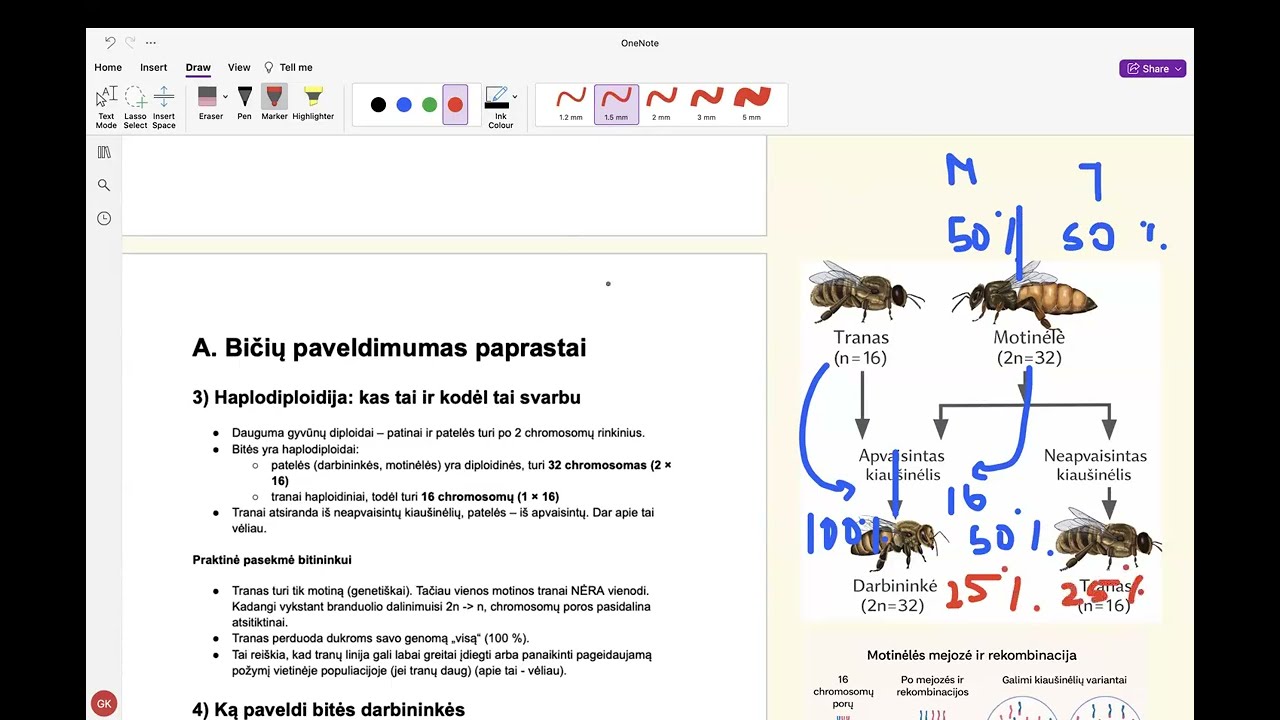Set stroke thickness to 2 mm
Viewport: 1280px width, 720px height.
coord(661,104)
